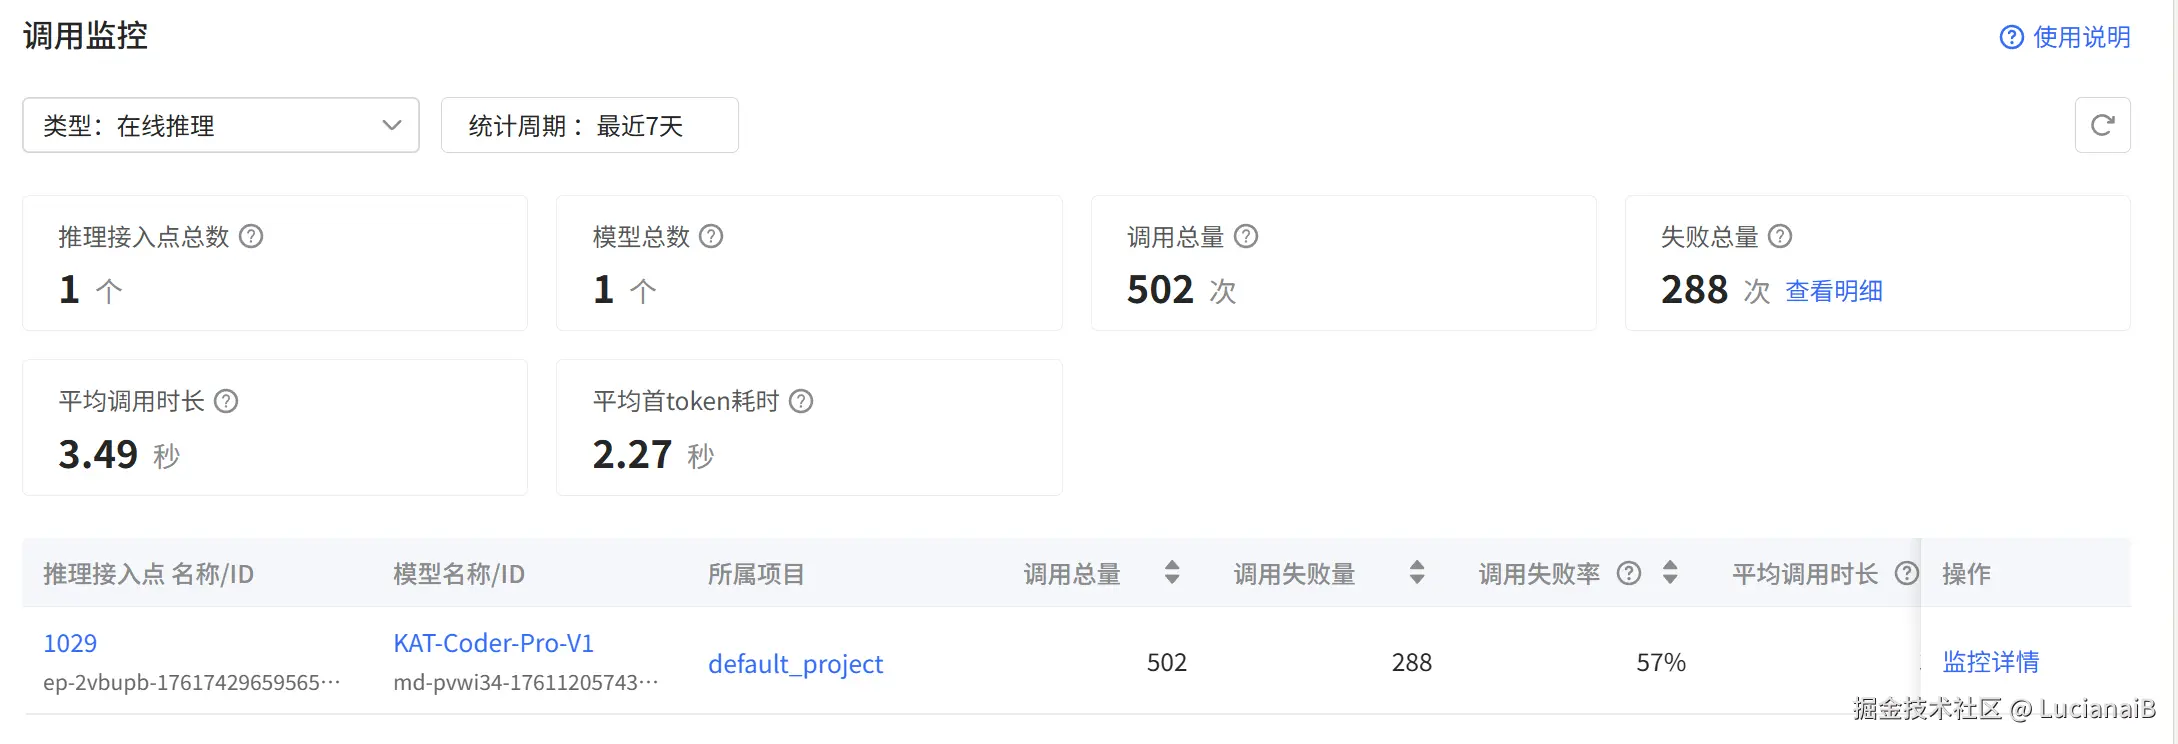Click the refresh icon button
The width and height of the screenshot is (2178, 744).
(2102, 125)
